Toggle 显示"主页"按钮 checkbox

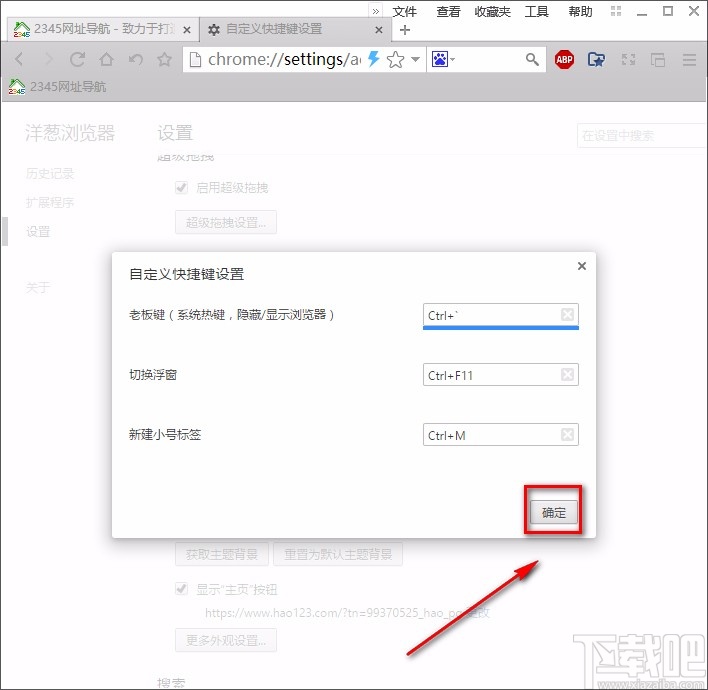click(x=182, y=589)
